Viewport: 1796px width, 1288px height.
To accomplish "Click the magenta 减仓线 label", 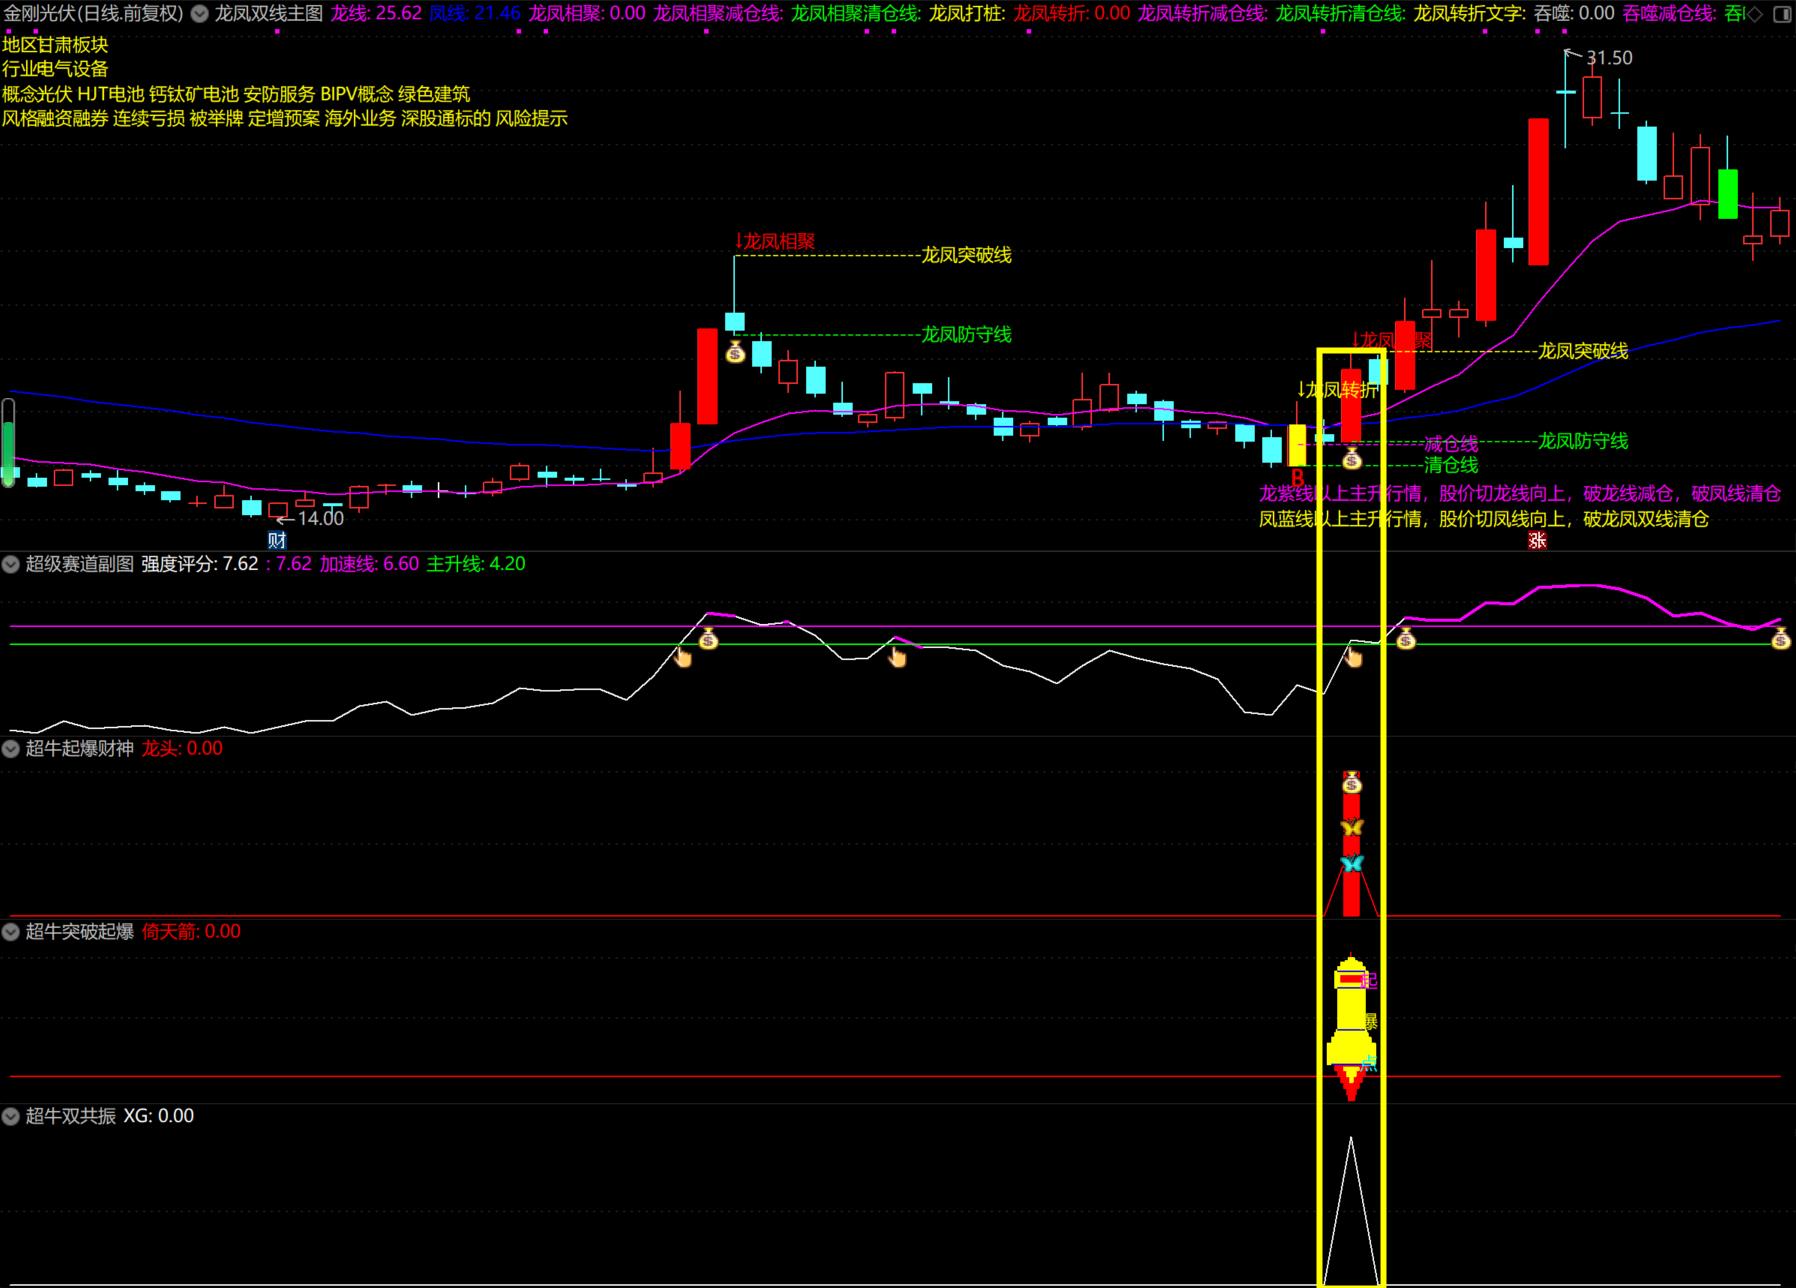I will pyautogui.click(x=1451, y=443).
